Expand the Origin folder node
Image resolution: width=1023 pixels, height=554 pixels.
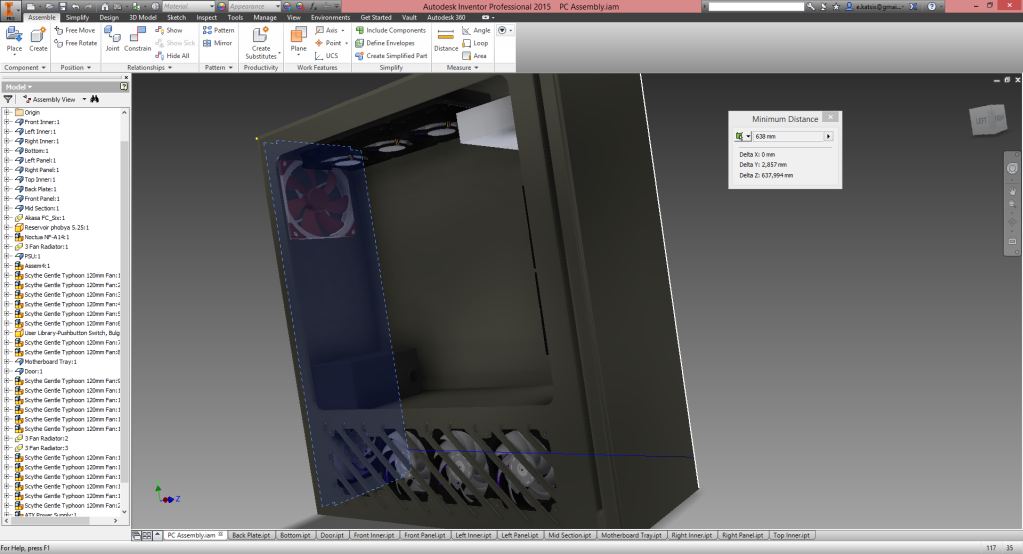pyautogui.click(x=7, y=112)
